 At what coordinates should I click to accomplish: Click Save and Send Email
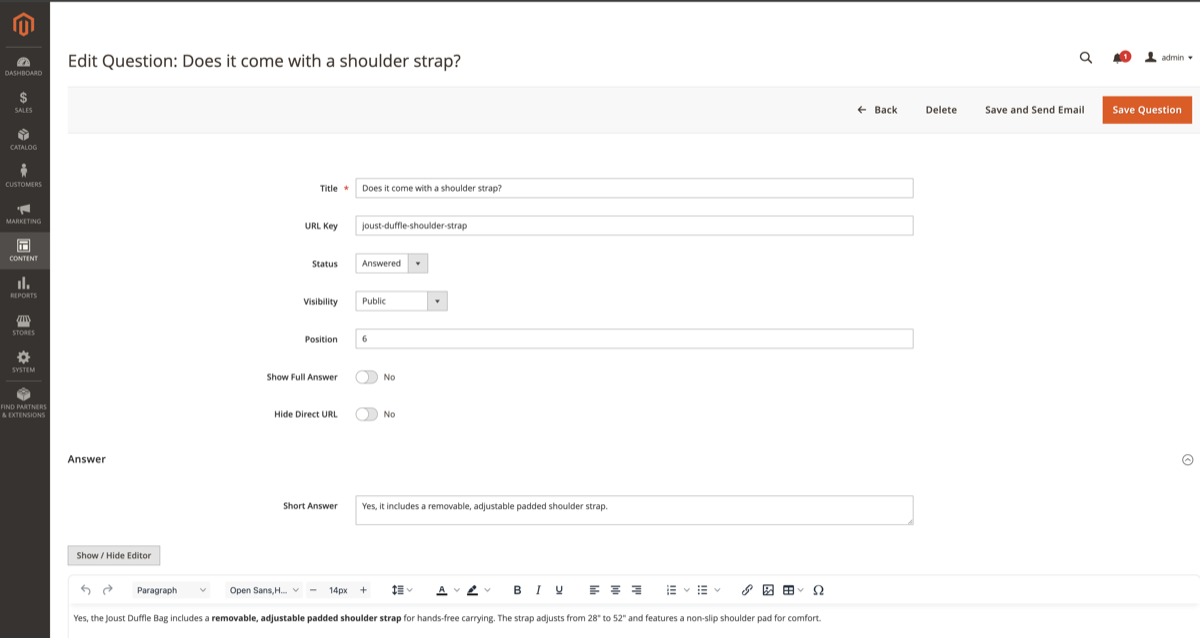point(1034,110)
